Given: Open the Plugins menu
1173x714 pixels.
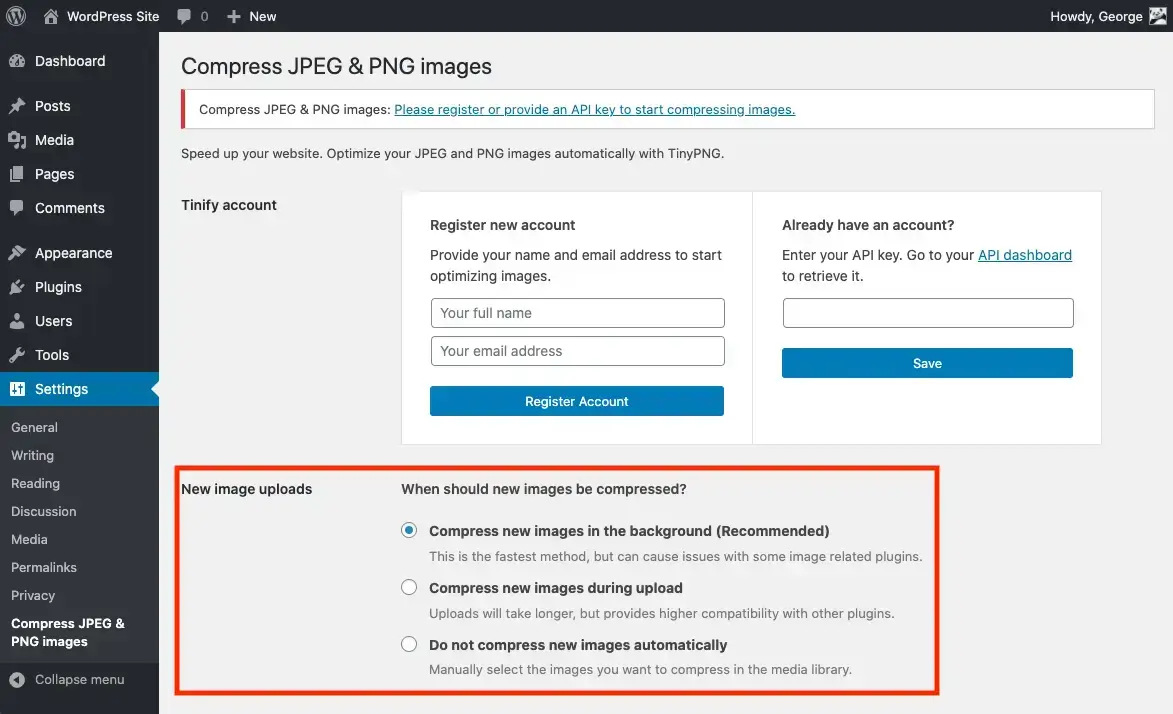Looking at the screenshot, I should click(58, 287).
